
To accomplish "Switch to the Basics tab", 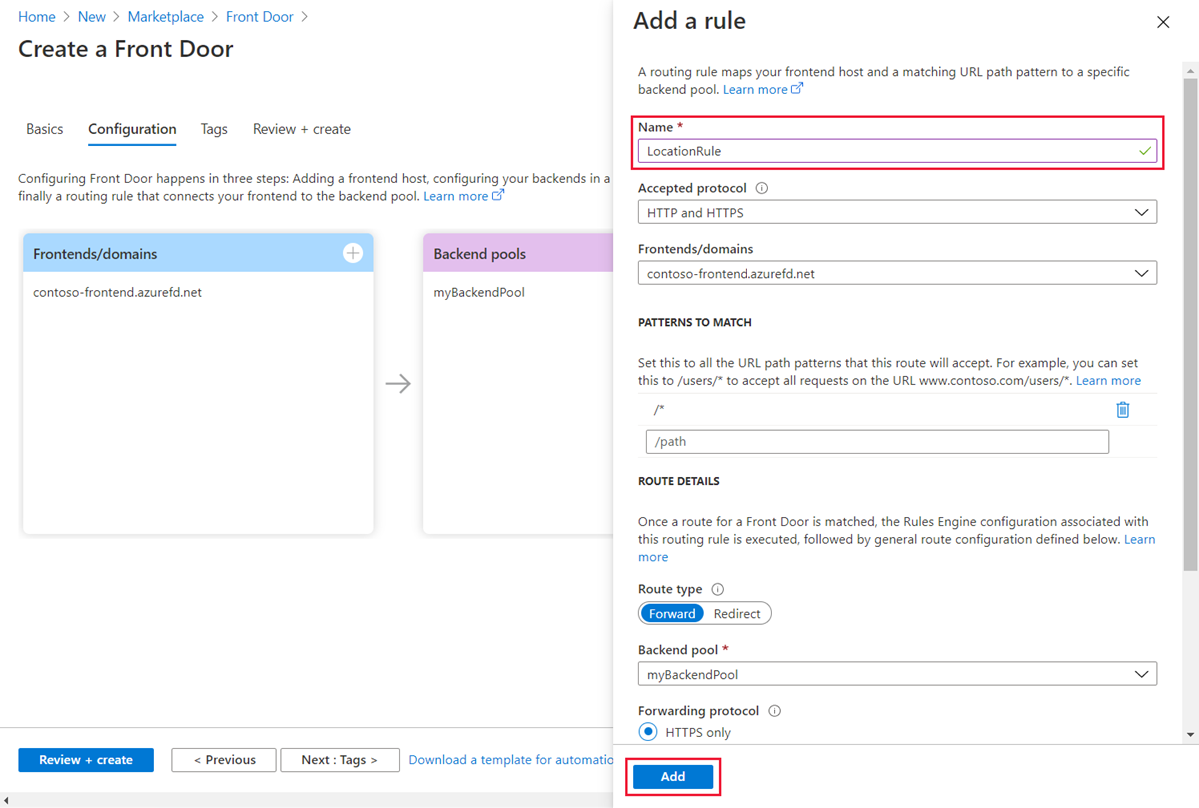I will pyautogui.click(x=44, y=129).
